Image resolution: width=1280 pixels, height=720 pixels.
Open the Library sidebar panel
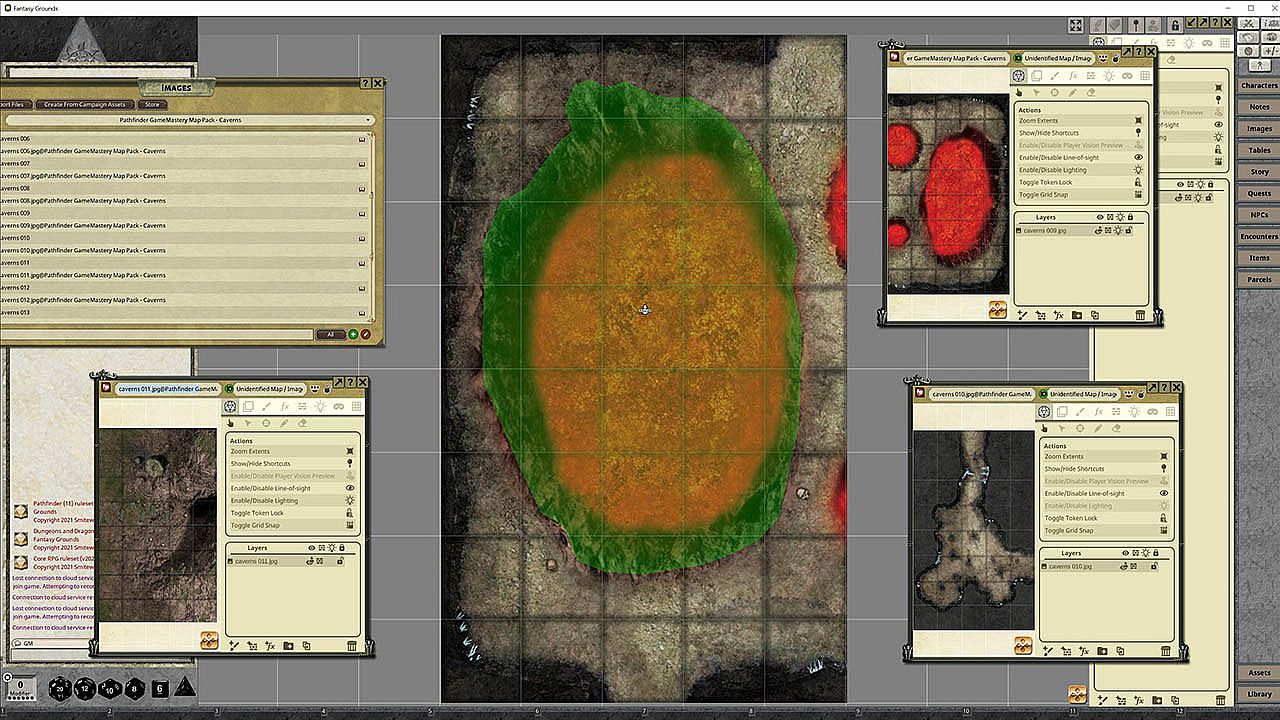point(1258,694)
